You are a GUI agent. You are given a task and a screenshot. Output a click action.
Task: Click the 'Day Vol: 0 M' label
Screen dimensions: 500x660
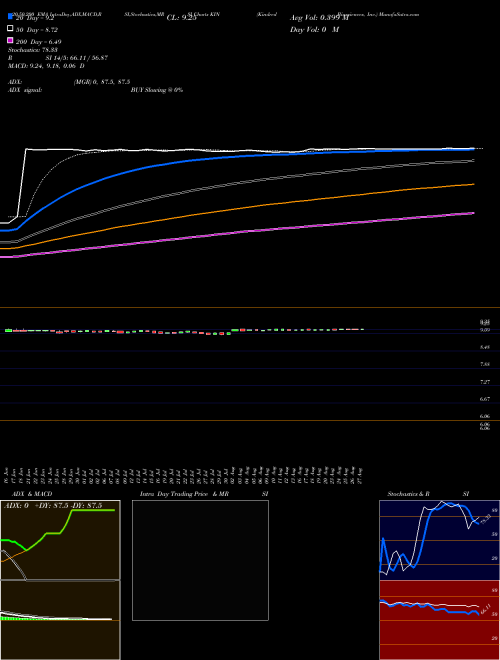click(x=314, y=30)
